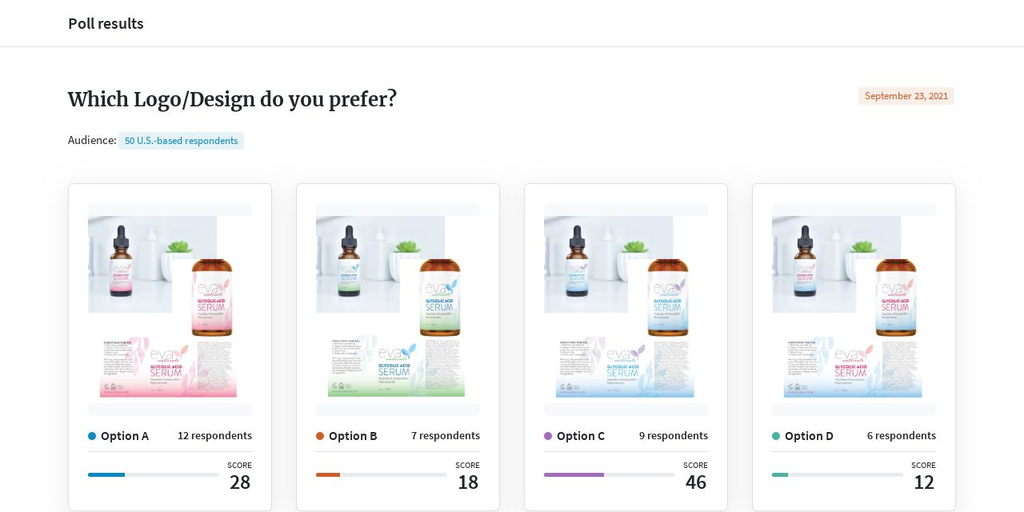Select the Option A label
The image size is (1024, 512).
tap(125, 436)
